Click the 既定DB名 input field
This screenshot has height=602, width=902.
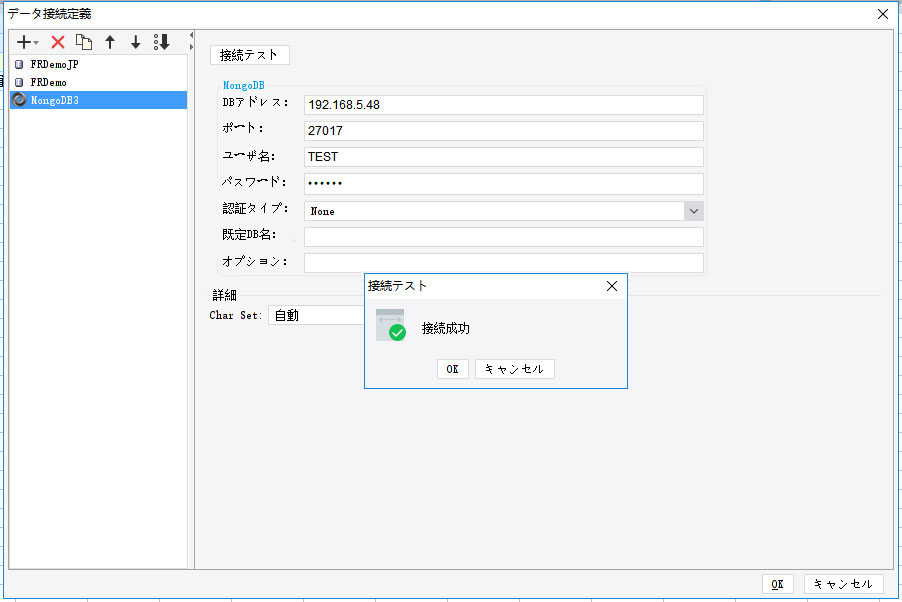coord(503,237)
